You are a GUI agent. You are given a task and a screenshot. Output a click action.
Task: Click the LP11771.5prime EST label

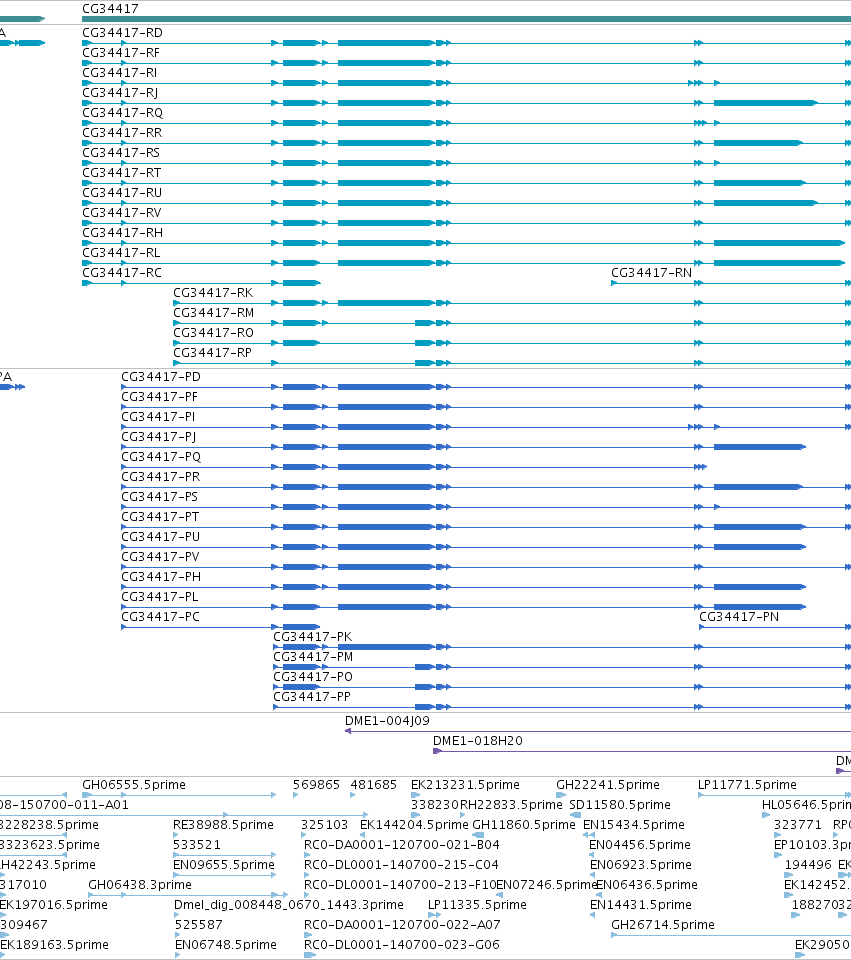tap(747, 785)
